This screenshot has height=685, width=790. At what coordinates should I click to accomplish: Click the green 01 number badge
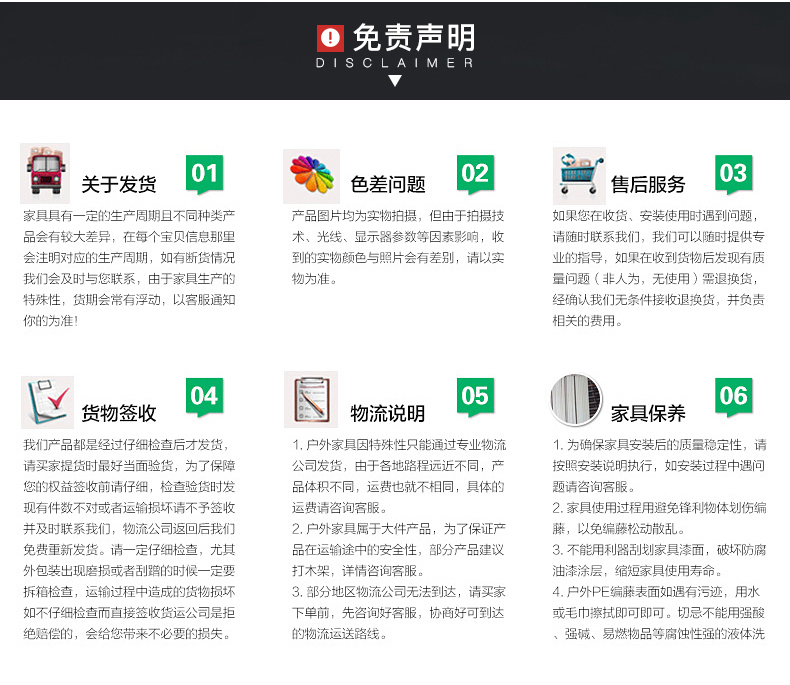click(204, 175)
